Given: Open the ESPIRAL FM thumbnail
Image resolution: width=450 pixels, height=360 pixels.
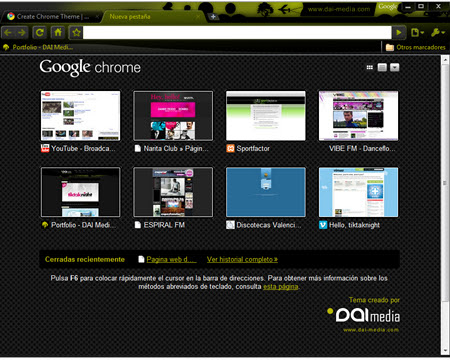Looking at the screenshot, I should (x=173, y=192).
